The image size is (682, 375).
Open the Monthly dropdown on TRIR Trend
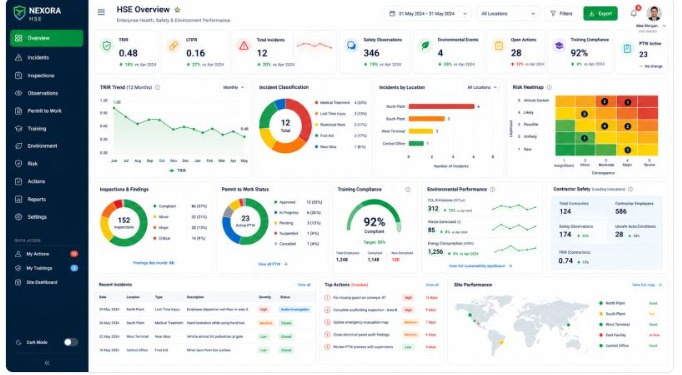(x=234, y=87)
